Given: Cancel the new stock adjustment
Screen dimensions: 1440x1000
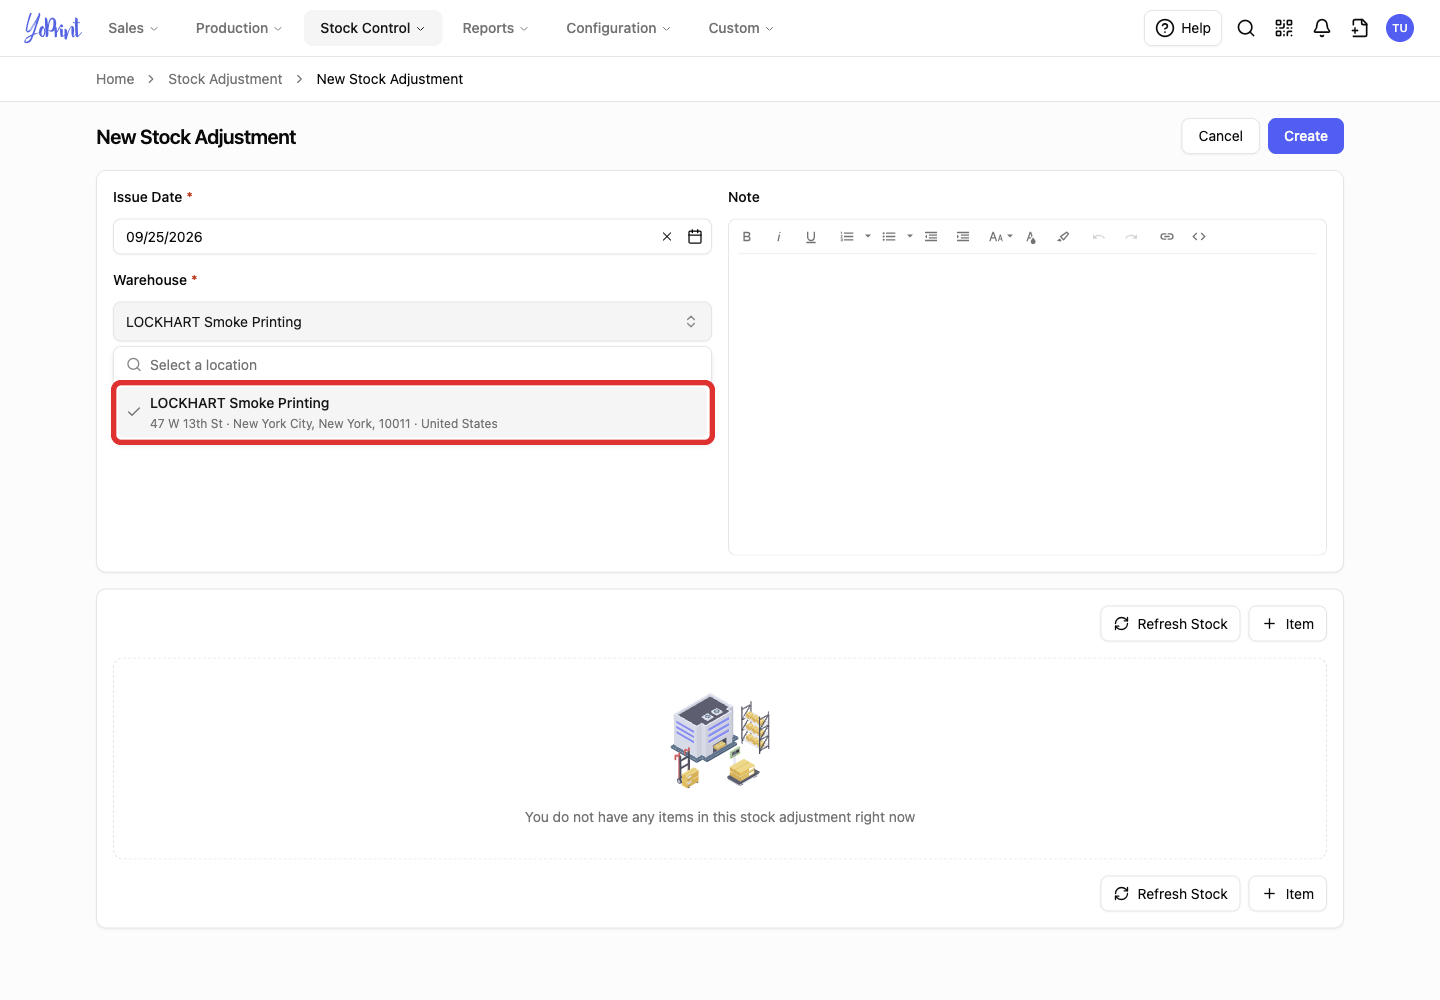Looking at the screenshot, I should 1220,136.
